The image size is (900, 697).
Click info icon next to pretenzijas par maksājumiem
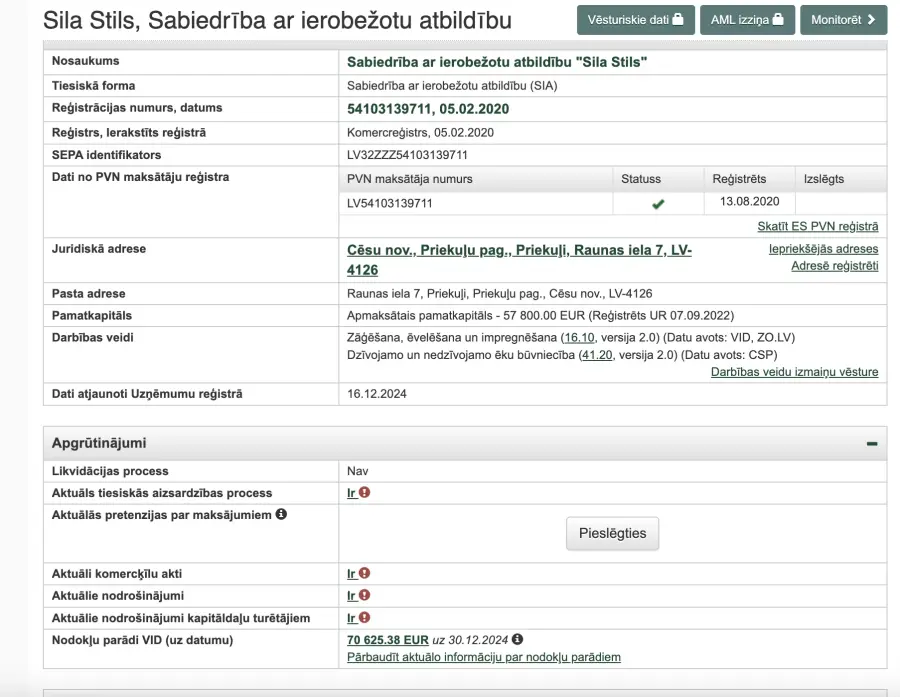pos(281,514)
